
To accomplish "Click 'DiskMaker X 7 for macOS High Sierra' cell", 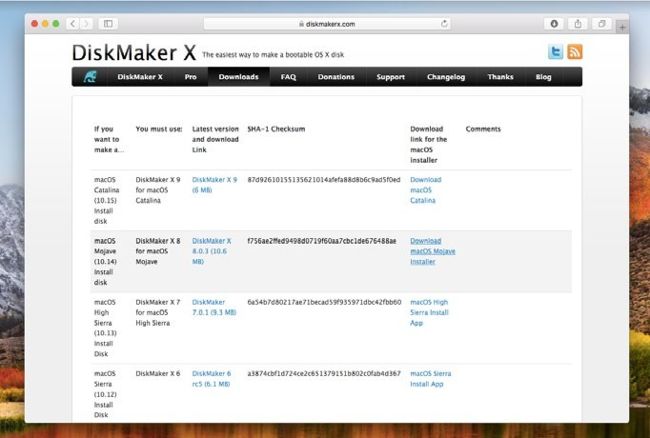I will click(158, 312).
